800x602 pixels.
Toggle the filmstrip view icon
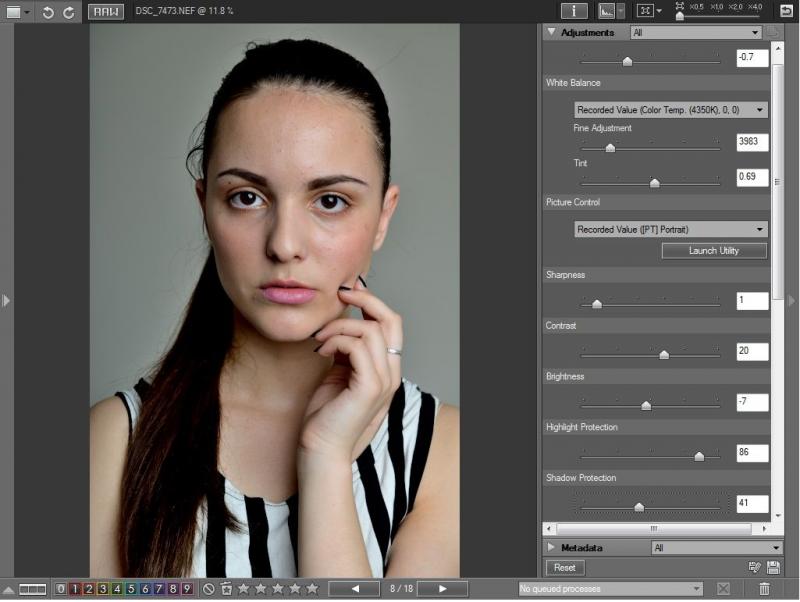pos(33,590)
